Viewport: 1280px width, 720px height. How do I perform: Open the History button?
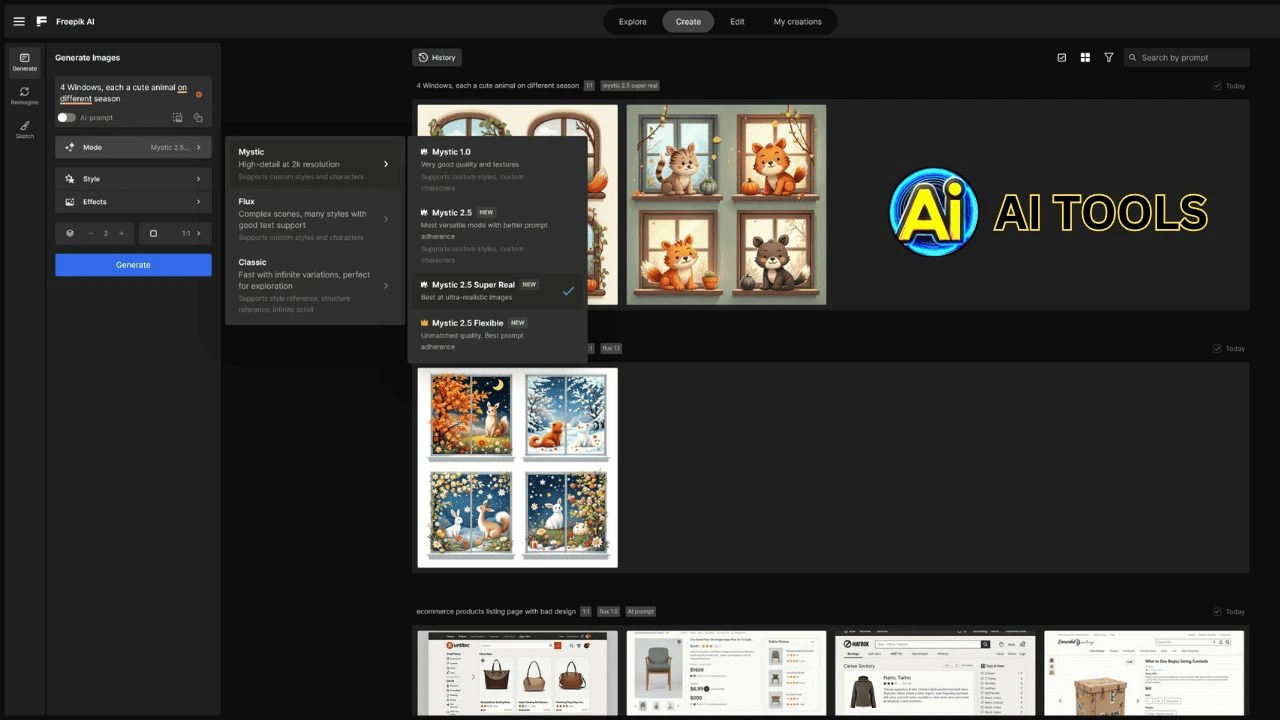tap(436, 58)
